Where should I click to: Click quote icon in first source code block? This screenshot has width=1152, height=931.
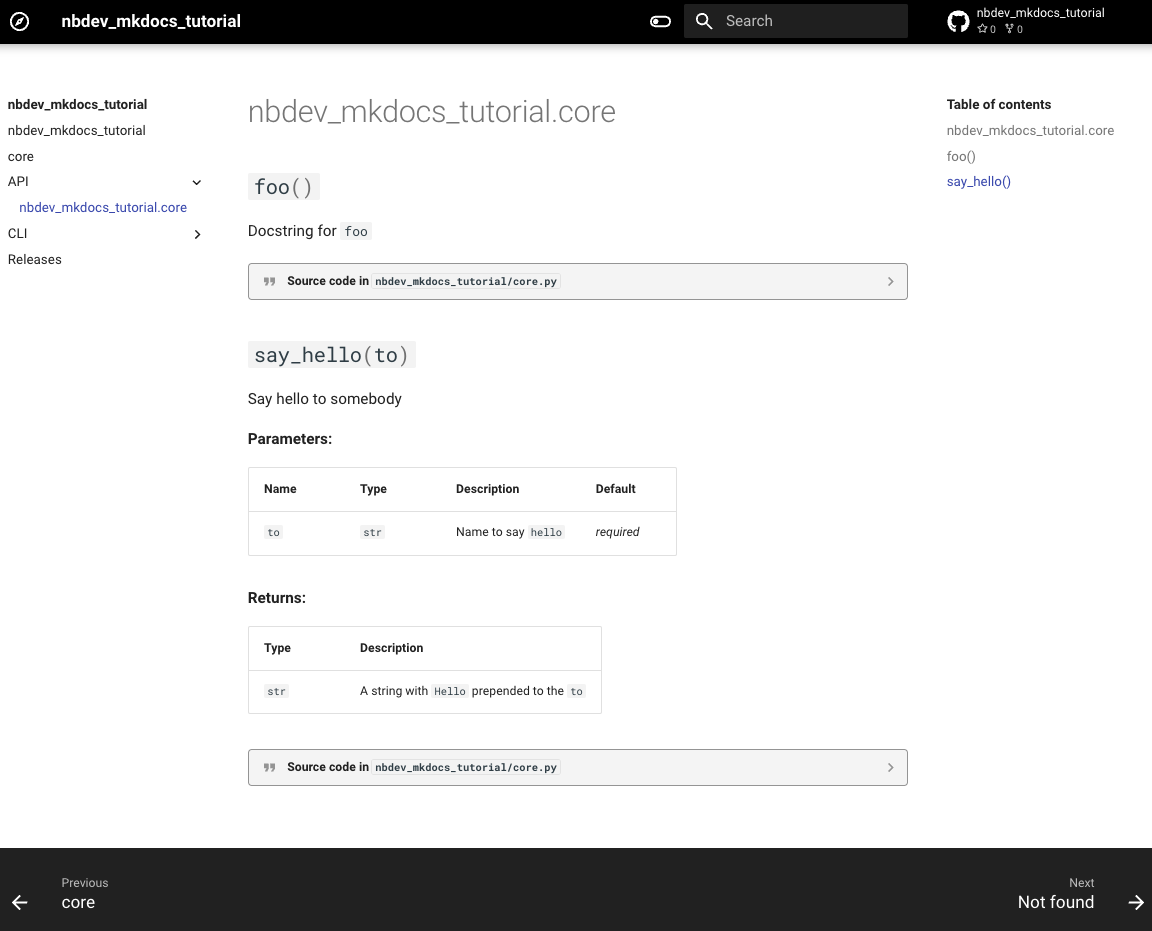coord(269,282)
